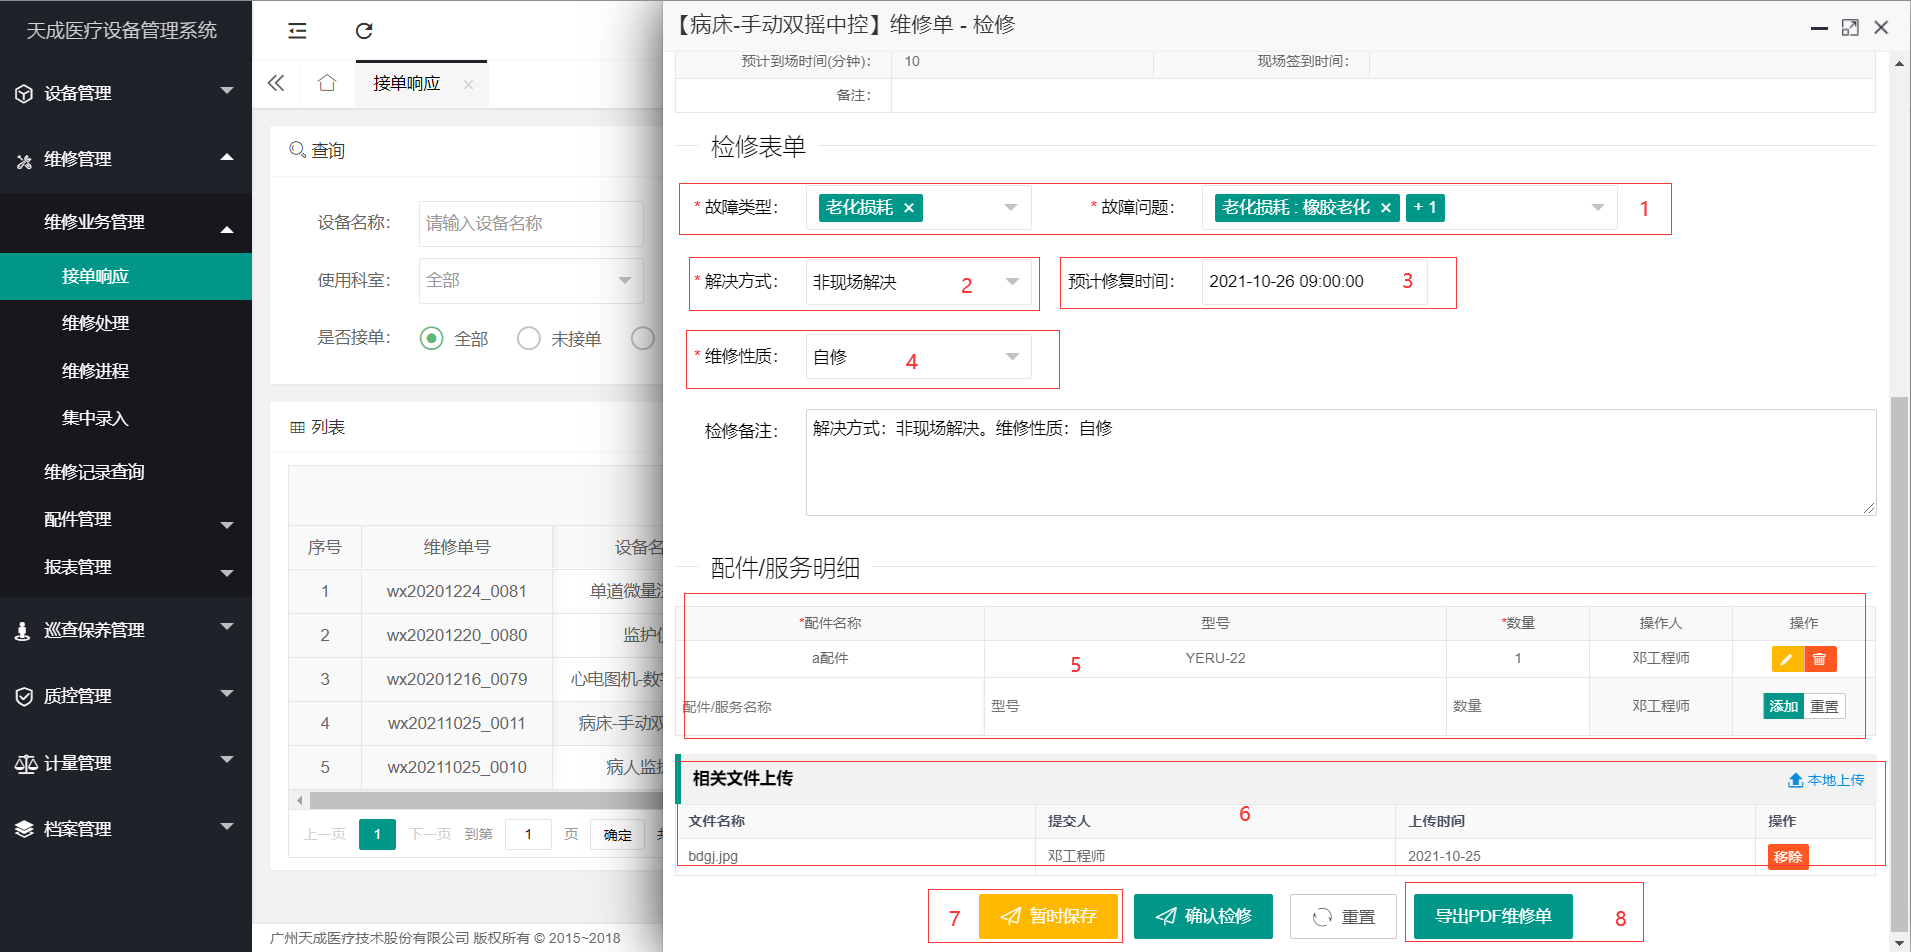Click page number 1 in pagination
Image resolution: width=1911 pixels, height=952 pixels.
tap(377, 834)
